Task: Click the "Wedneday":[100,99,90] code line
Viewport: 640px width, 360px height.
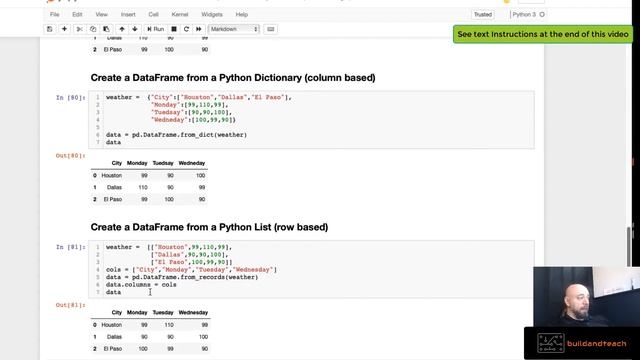Action: click(x=193, y=120)
